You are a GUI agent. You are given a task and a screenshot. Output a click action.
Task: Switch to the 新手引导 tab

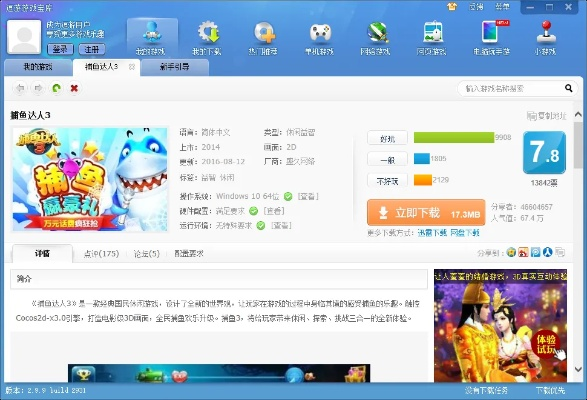[x=175, y=67]
